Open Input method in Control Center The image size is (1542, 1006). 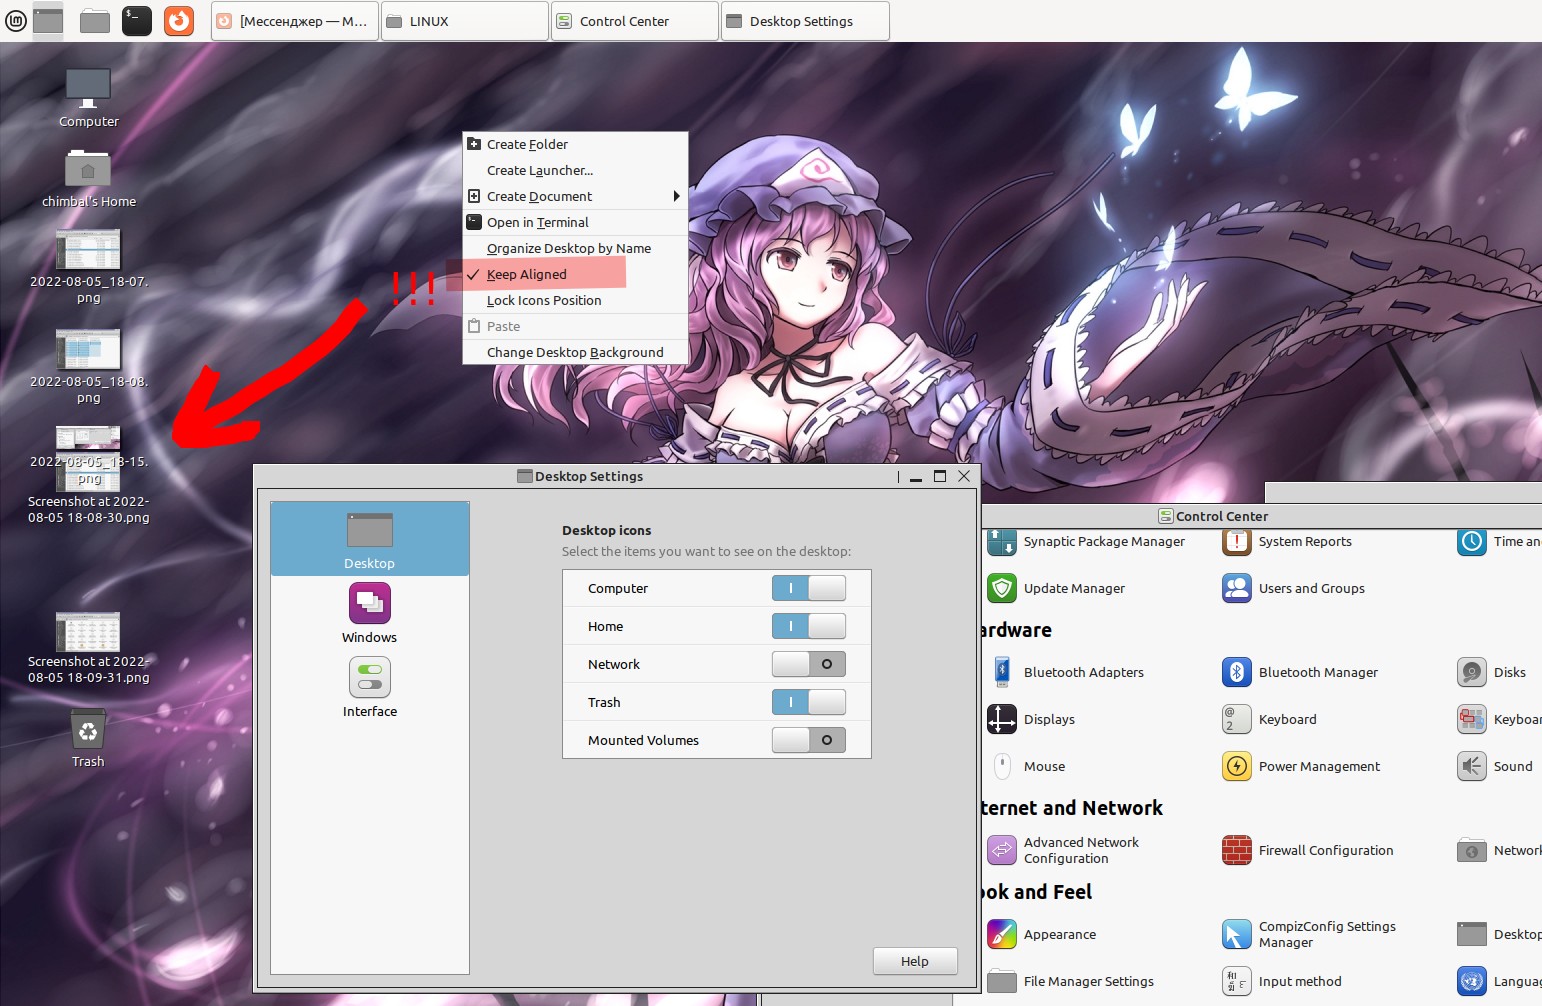(1283, 981)
